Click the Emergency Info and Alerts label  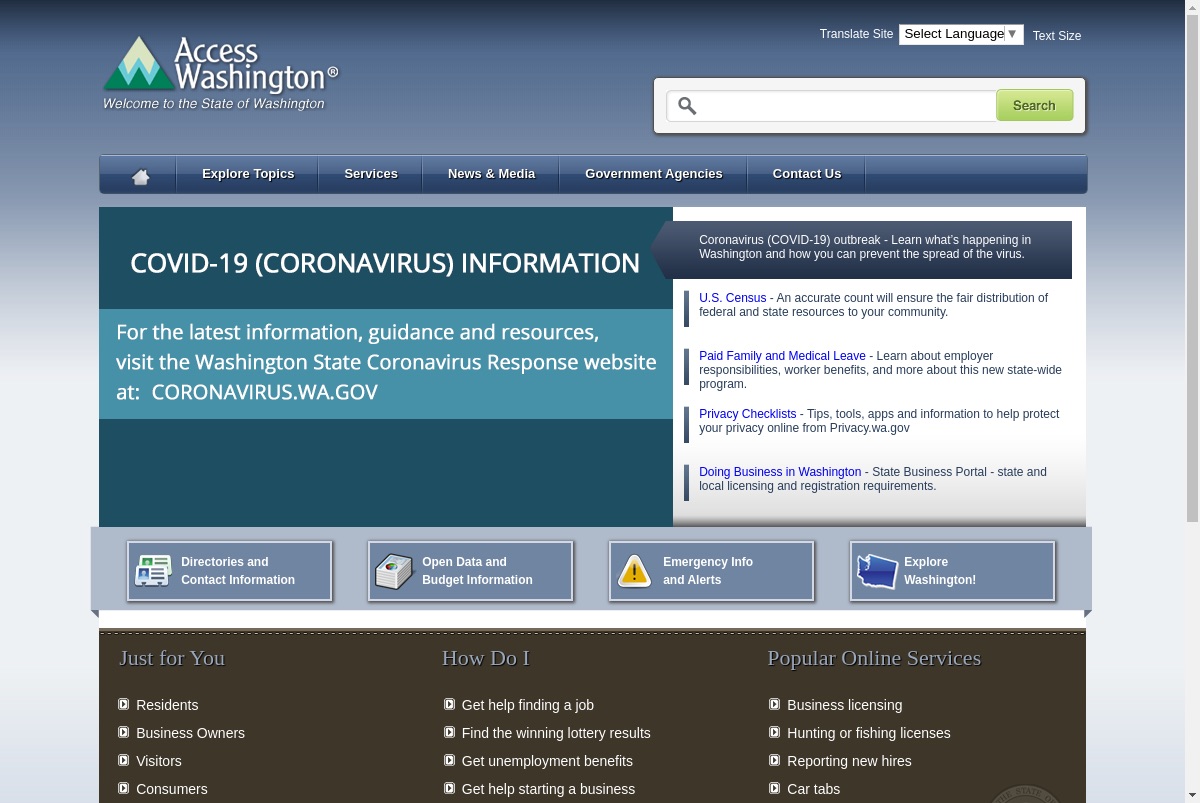tap(708, 571)
